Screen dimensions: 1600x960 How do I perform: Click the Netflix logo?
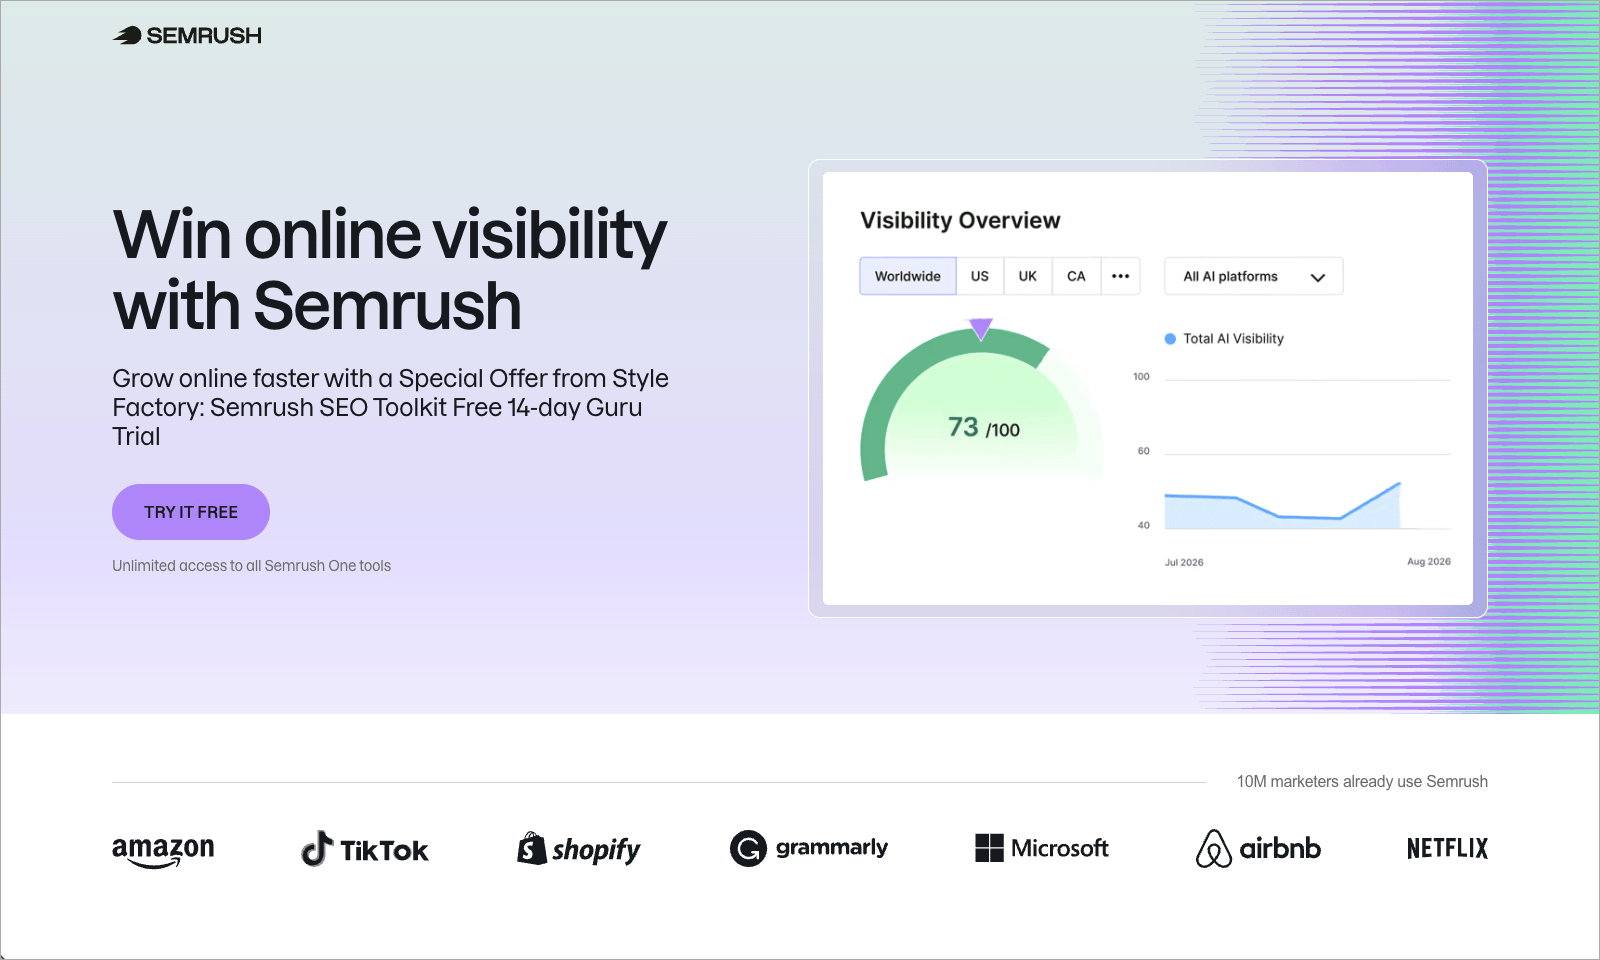click(1447, 848)
